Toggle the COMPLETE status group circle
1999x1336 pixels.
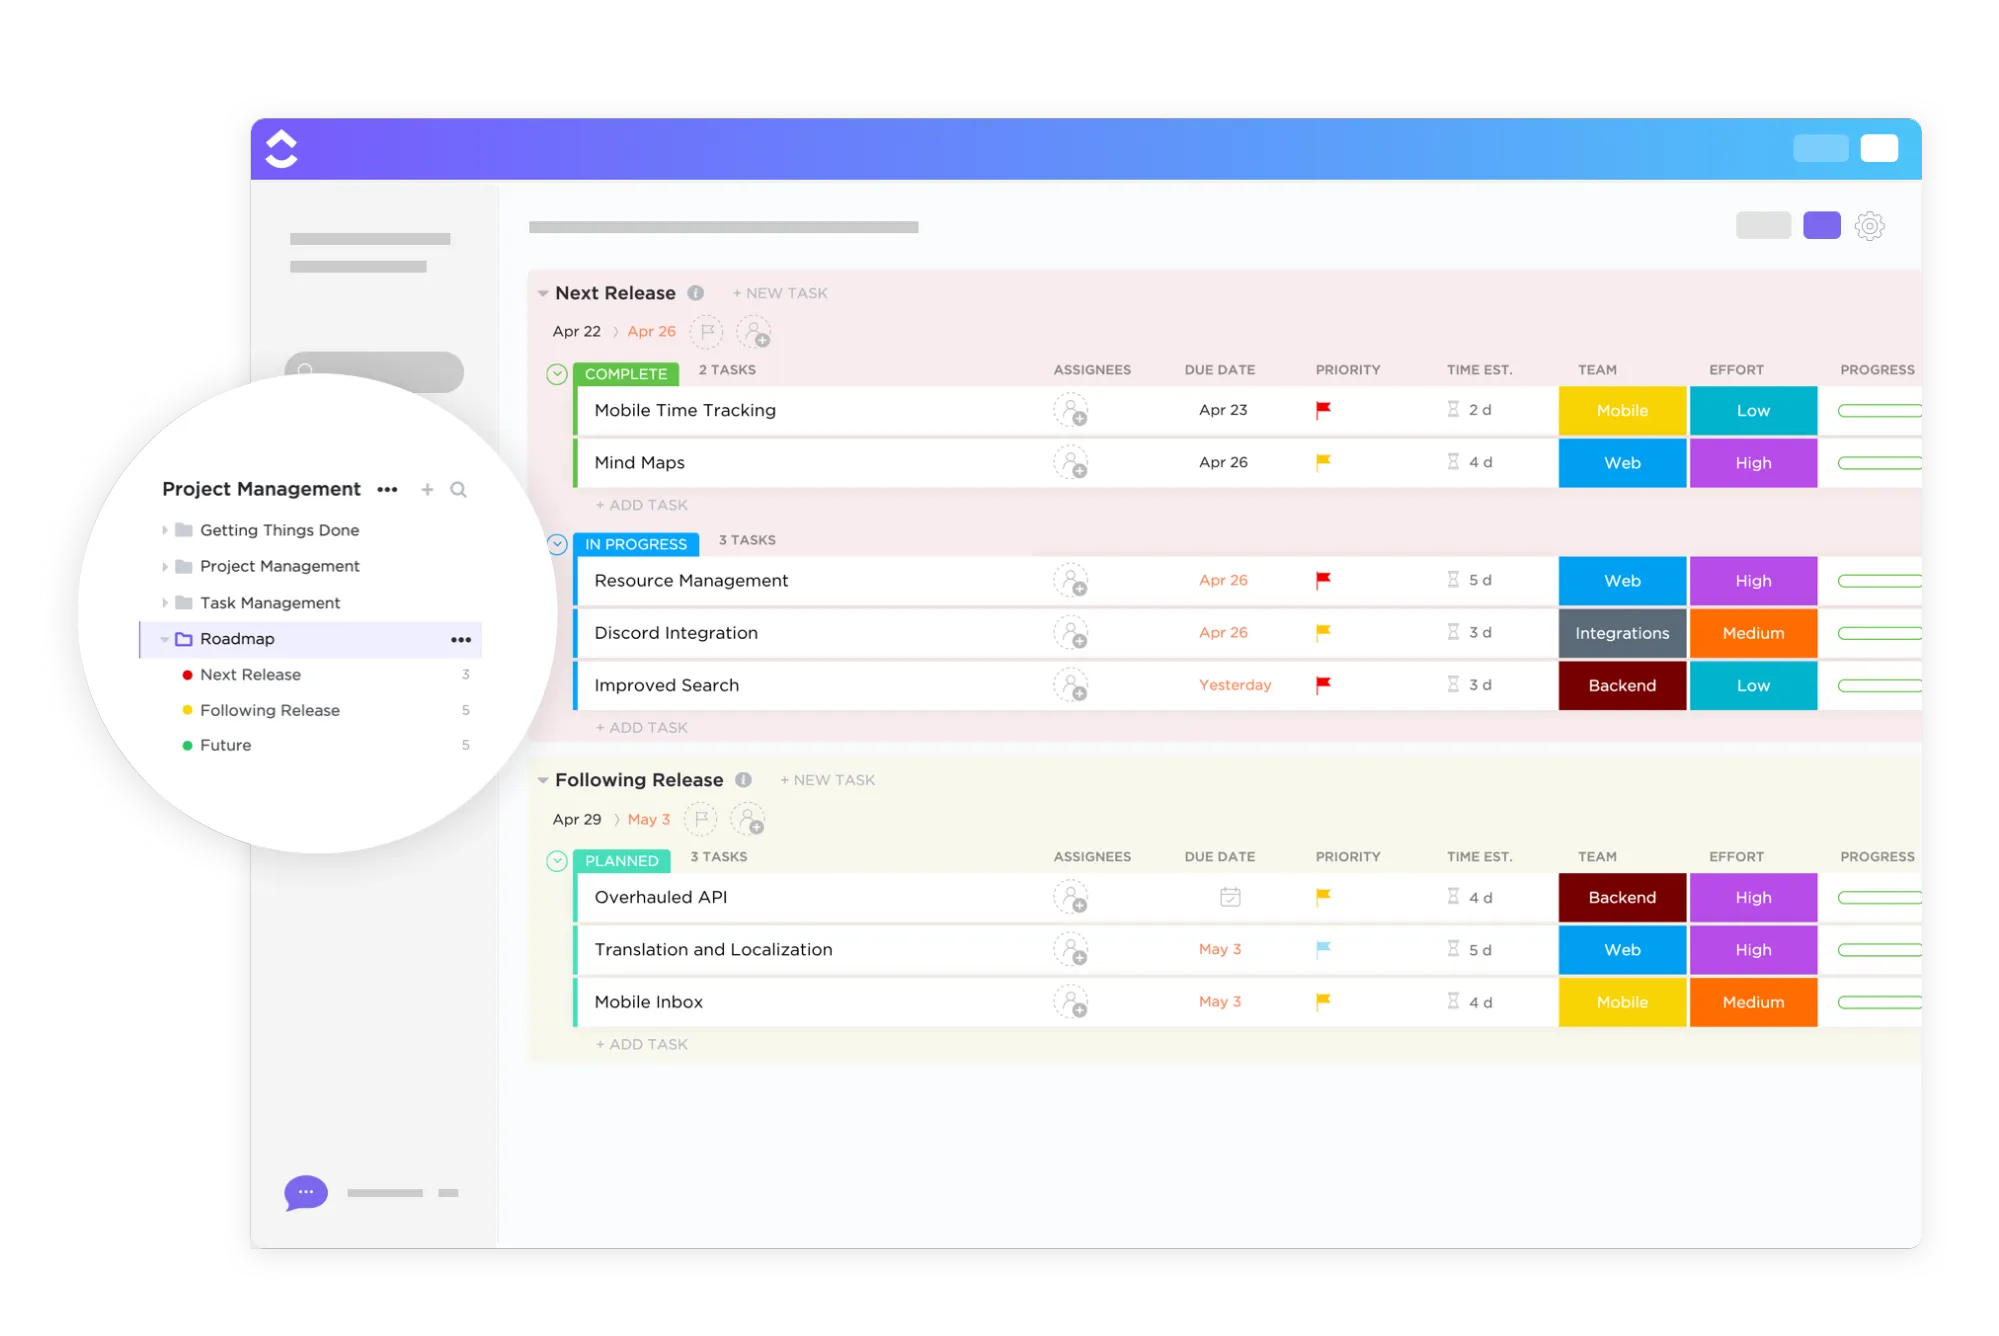point(557,374)
